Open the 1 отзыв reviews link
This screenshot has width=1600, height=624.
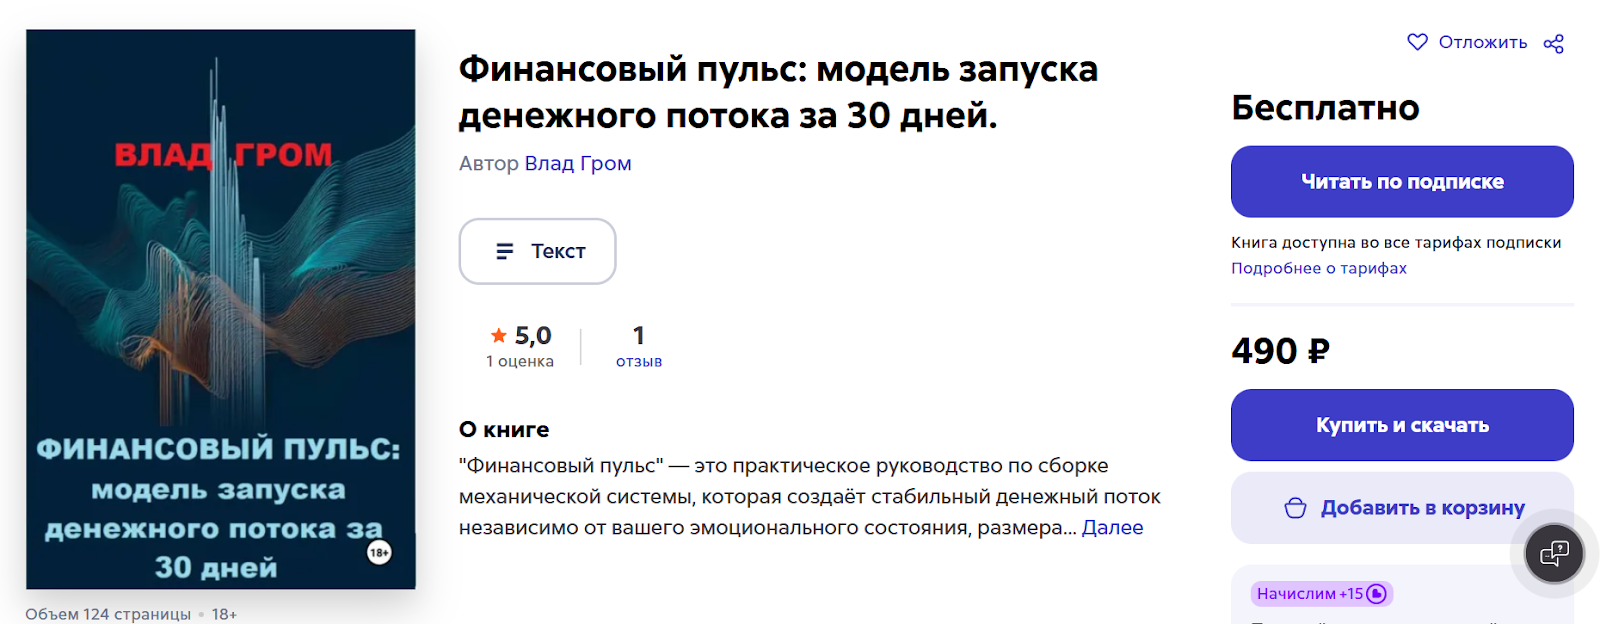coord(639,346)
